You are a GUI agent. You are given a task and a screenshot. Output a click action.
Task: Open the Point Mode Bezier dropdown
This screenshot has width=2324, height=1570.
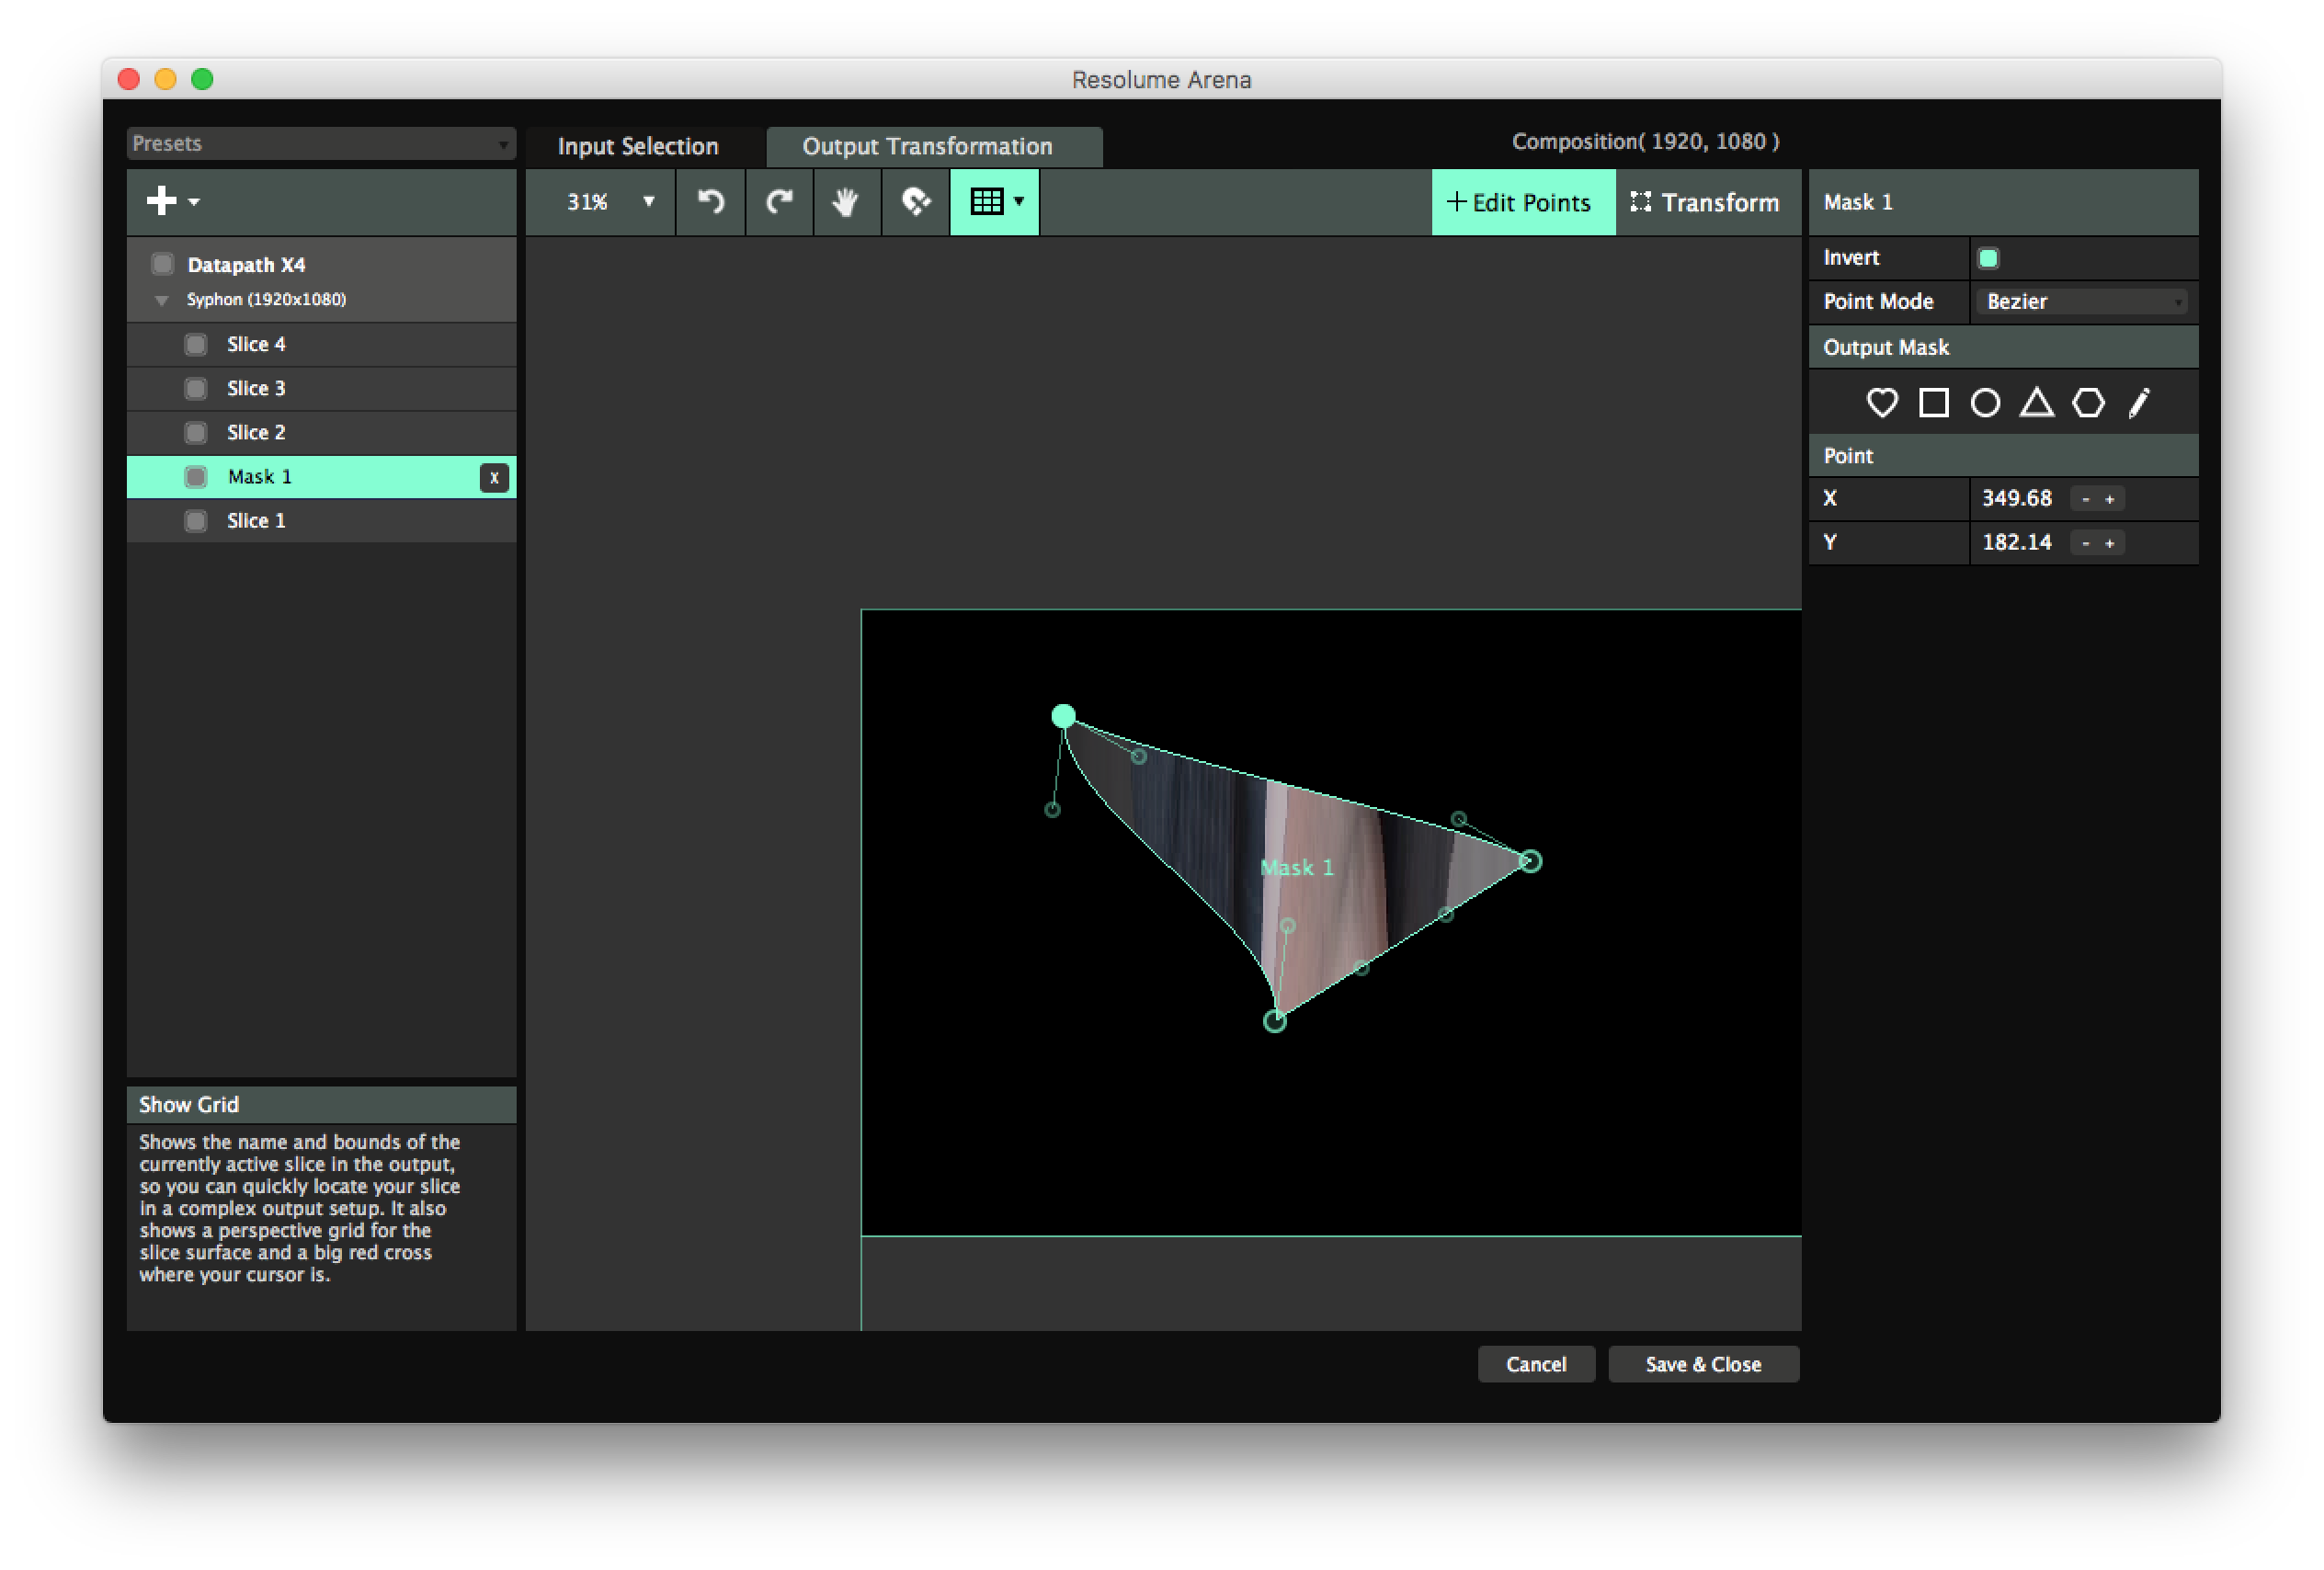click(x=2081, y=302)
